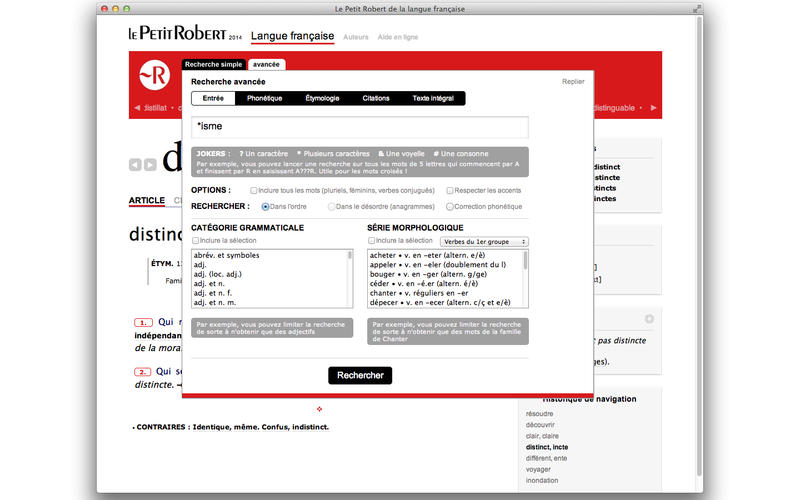Open Aide en ligne link

(x=397, y=37)
